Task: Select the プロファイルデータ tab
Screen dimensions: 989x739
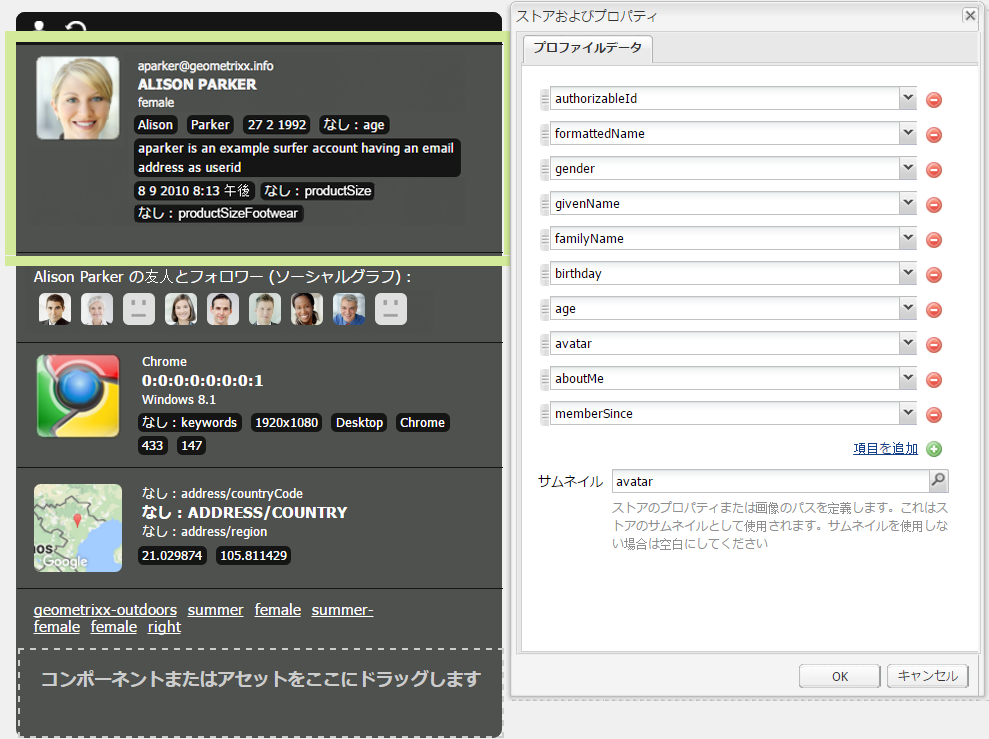Action: click(587, 48)
